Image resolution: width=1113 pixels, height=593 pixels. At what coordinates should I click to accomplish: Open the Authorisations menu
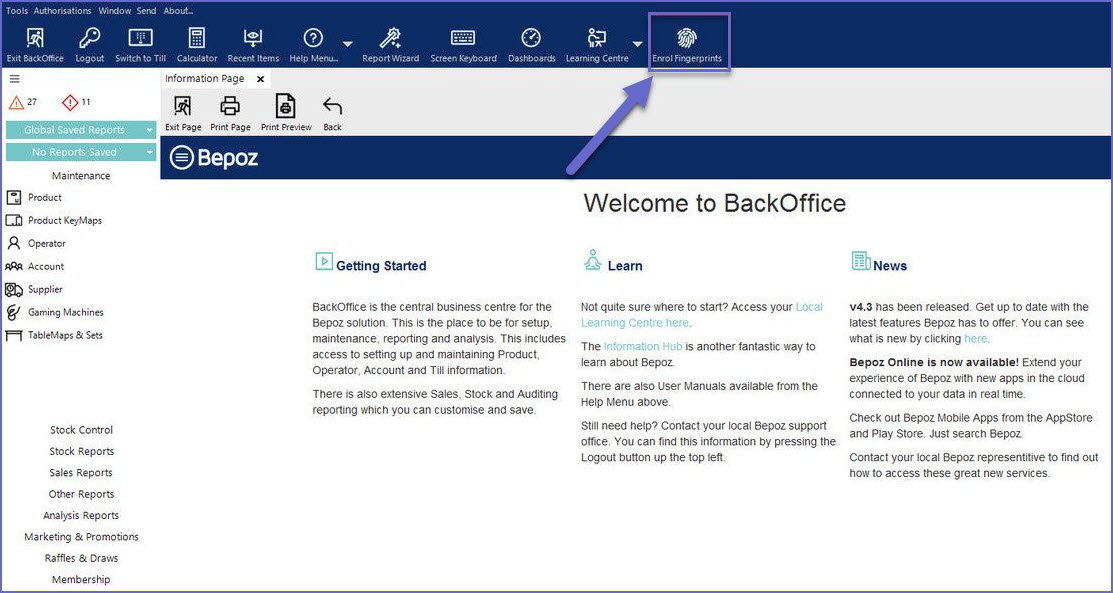point(63,11)
